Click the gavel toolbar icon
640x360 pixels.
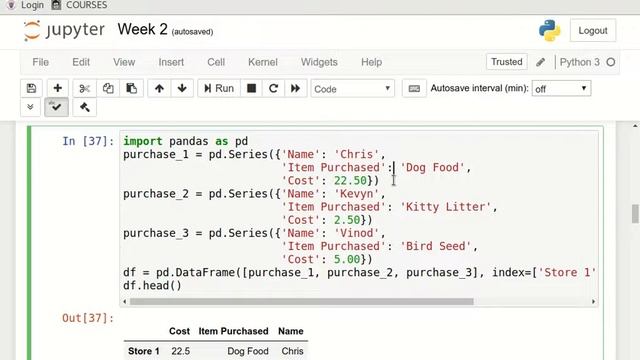pyautogui.click(x=84, y=107)
